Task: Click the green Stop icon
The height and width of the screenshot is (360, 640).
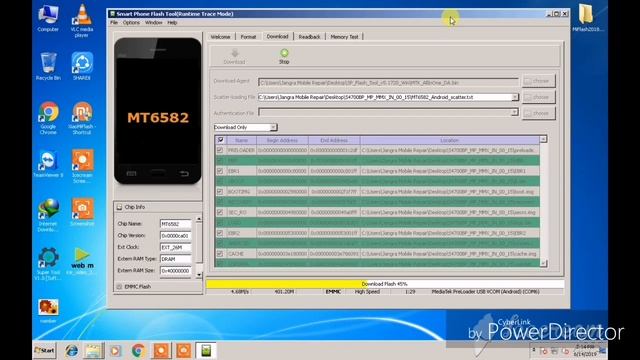Action: (284, 53)
